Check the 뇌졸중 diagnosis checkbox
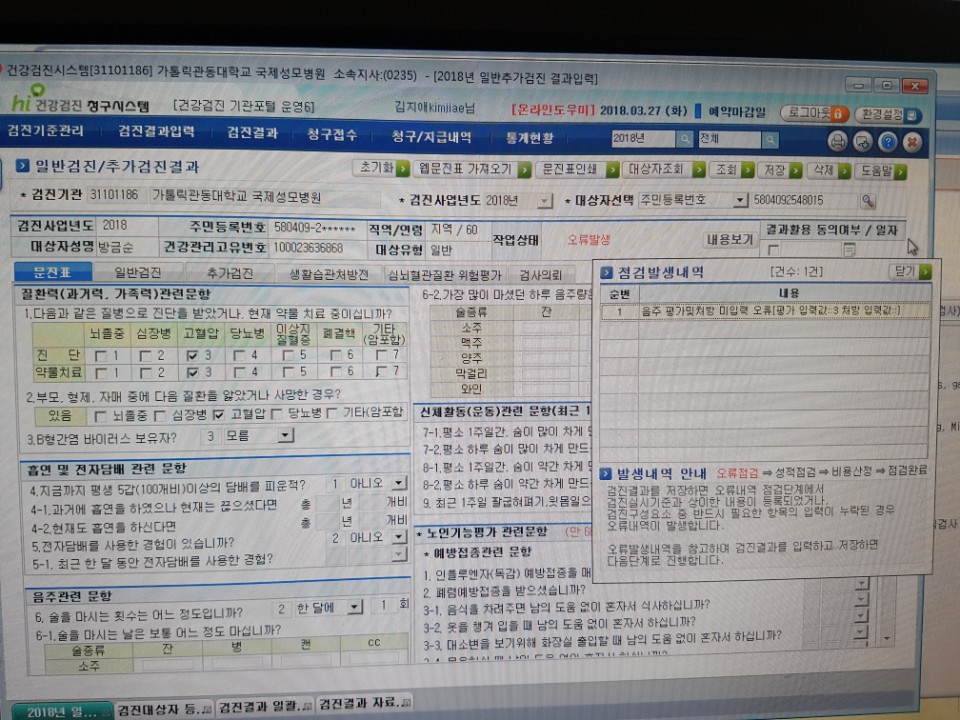 (x=102, y=356)
